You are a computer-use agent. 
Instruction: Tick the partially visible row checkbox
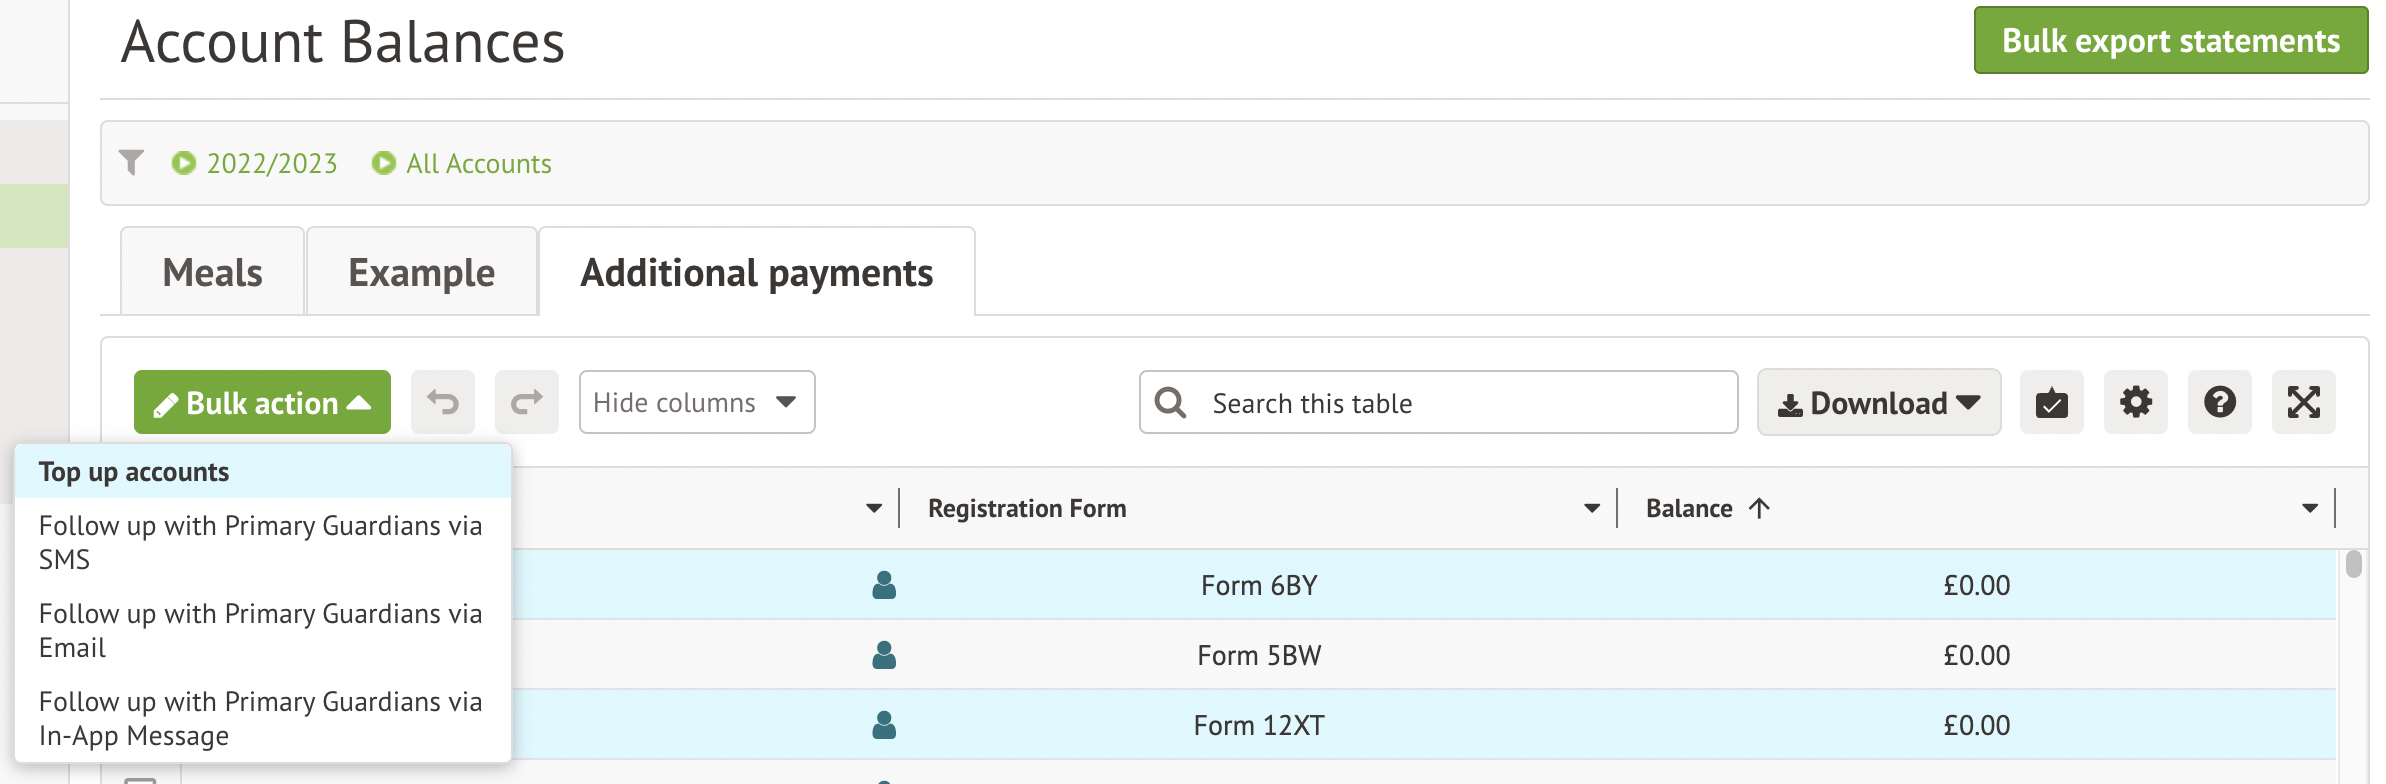(140, 778)
